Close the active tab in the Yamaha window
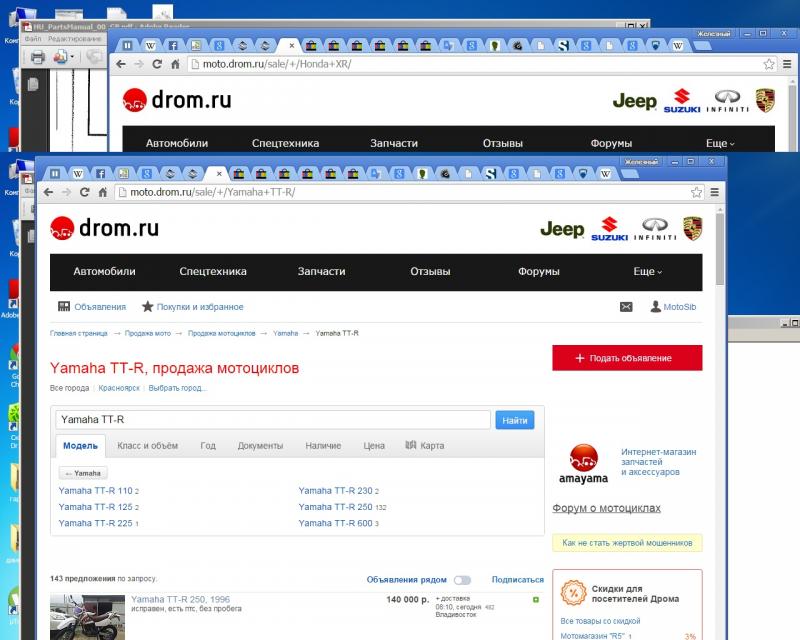800x640 pixels. (x=219, y=174)
